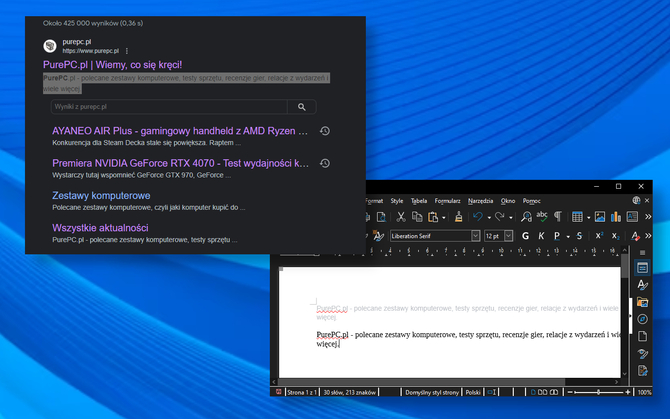Open Find and Replace magnifier icon
This screenshot has height=419, width=670.
pyautogui.click(x=526, y=217)
